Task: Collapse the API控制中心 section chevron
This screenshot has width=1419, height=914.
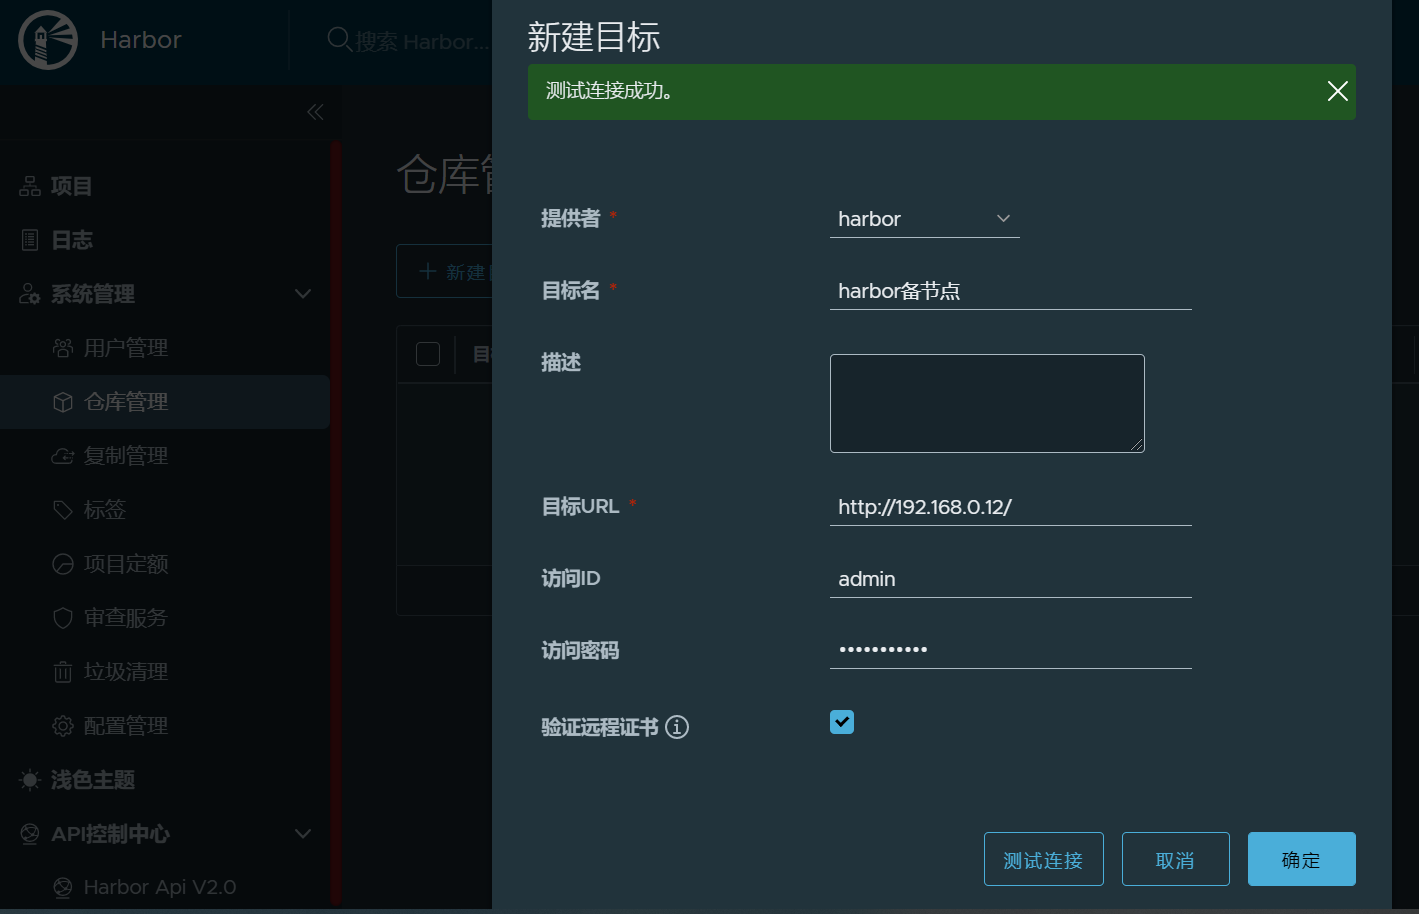Action: pos(303,834)
